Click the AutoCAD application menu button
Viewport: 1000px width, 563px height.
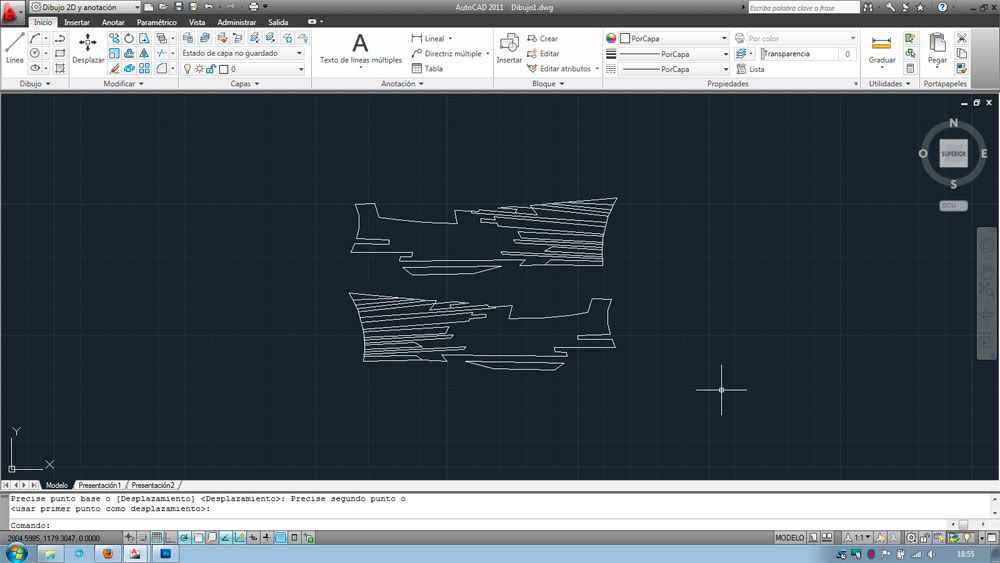pyautogui.click(x=11, y=13)
